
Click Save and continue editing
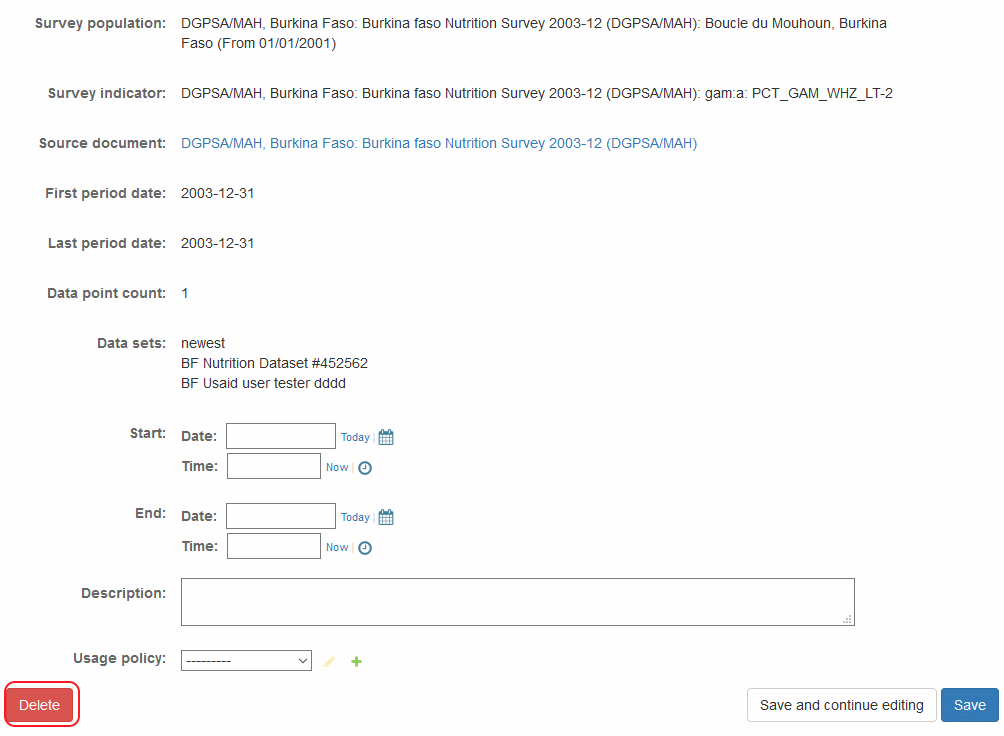pos(841,705)
